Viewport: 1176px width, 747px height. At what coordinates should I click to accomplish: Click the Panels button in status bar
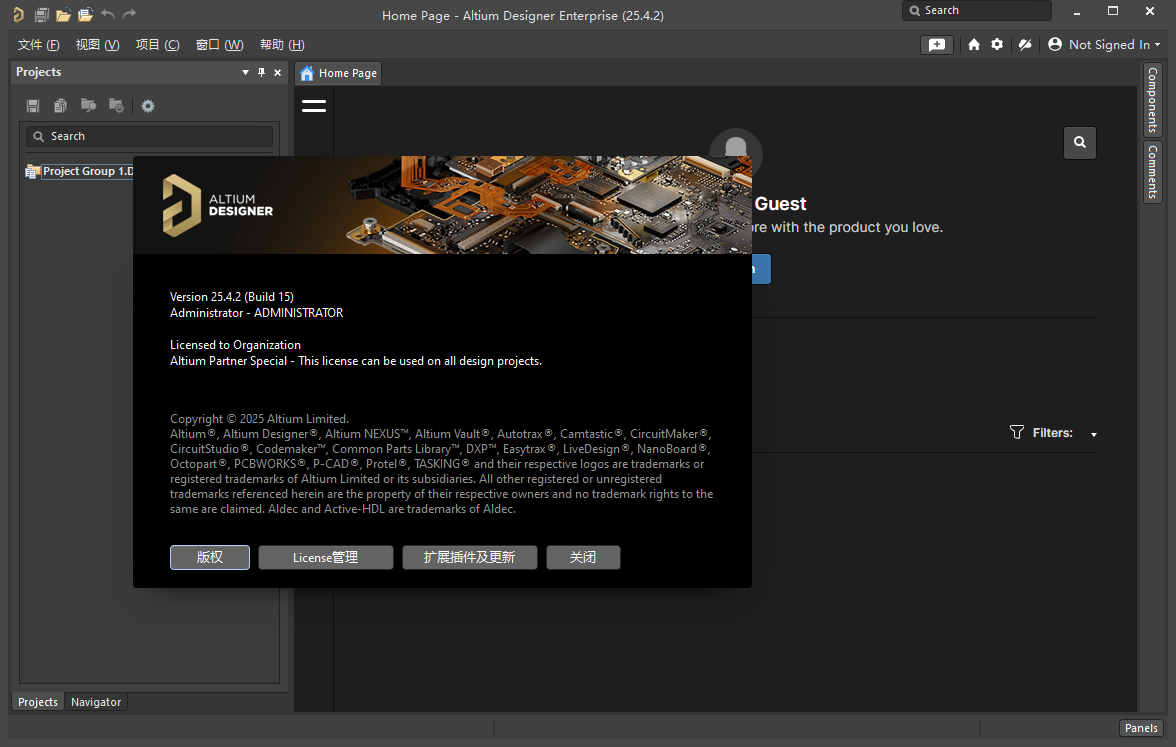(1141, 728)
